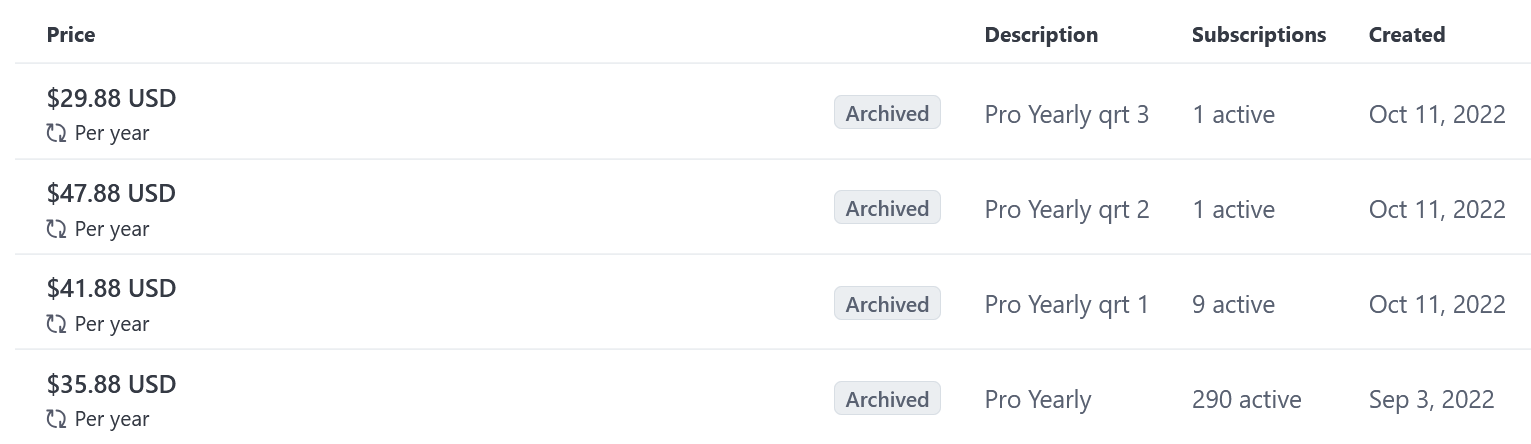Click the Pro Yearly qrt 2 description
Screen dimensions: 1531x444
(1067, 209)
